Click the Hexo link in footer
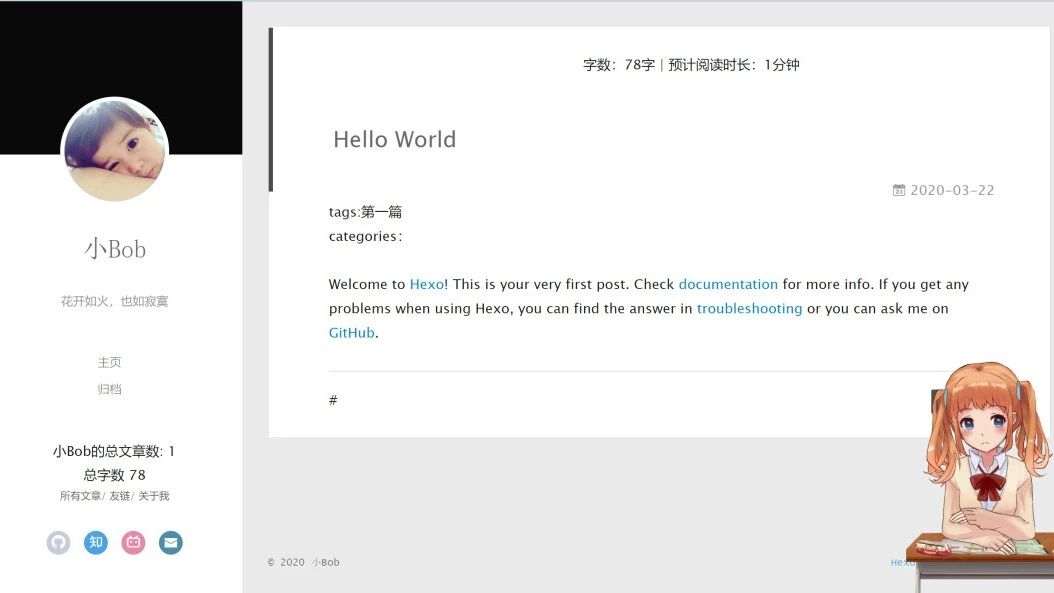The image size is (1054, 593). click(x=902, y=563)
